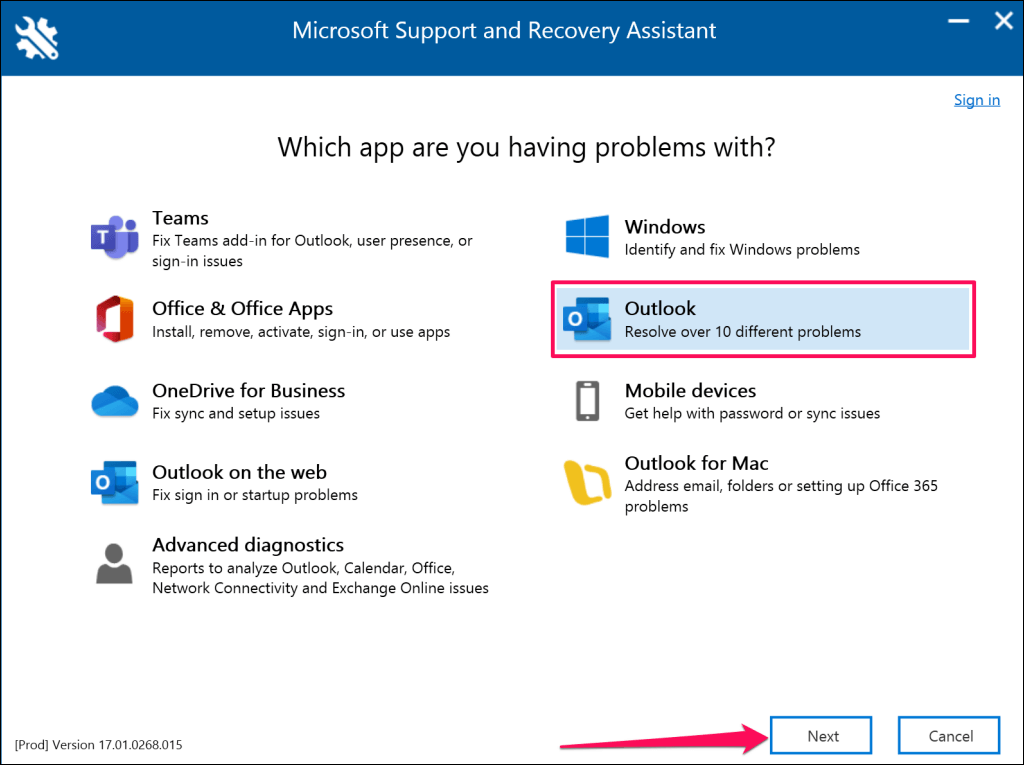The width and height of the screenshot is (1024, 765).
Task: Select "Advanced diagnostics" title text
Action: [248, 544]
